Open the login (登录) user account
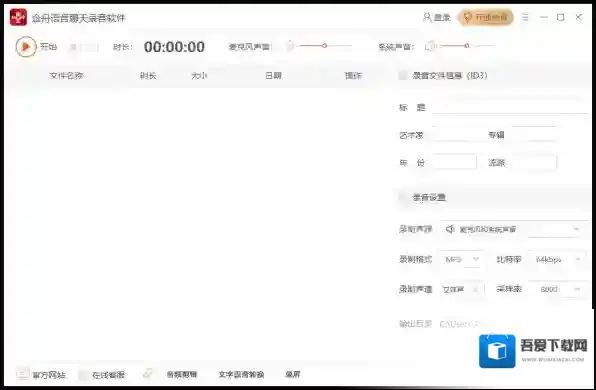 (x=437, y=17)
